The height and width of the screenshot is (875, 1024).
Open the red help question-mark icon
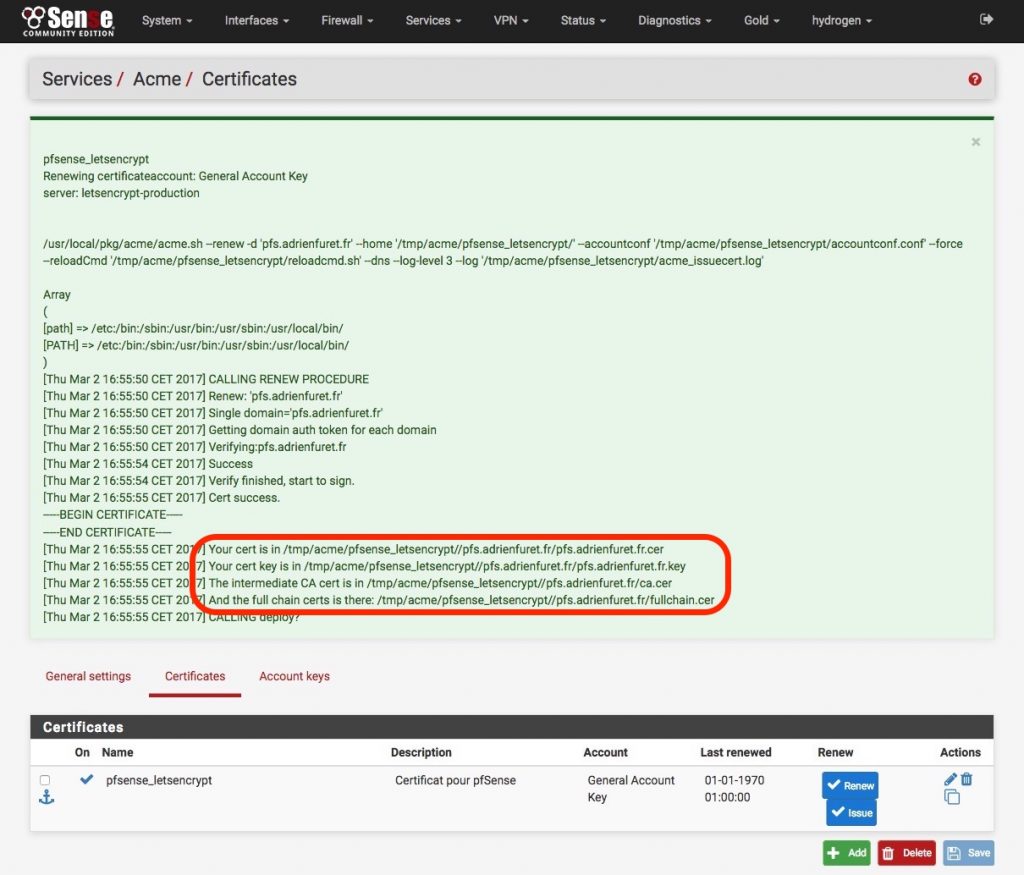pos(974,79)
